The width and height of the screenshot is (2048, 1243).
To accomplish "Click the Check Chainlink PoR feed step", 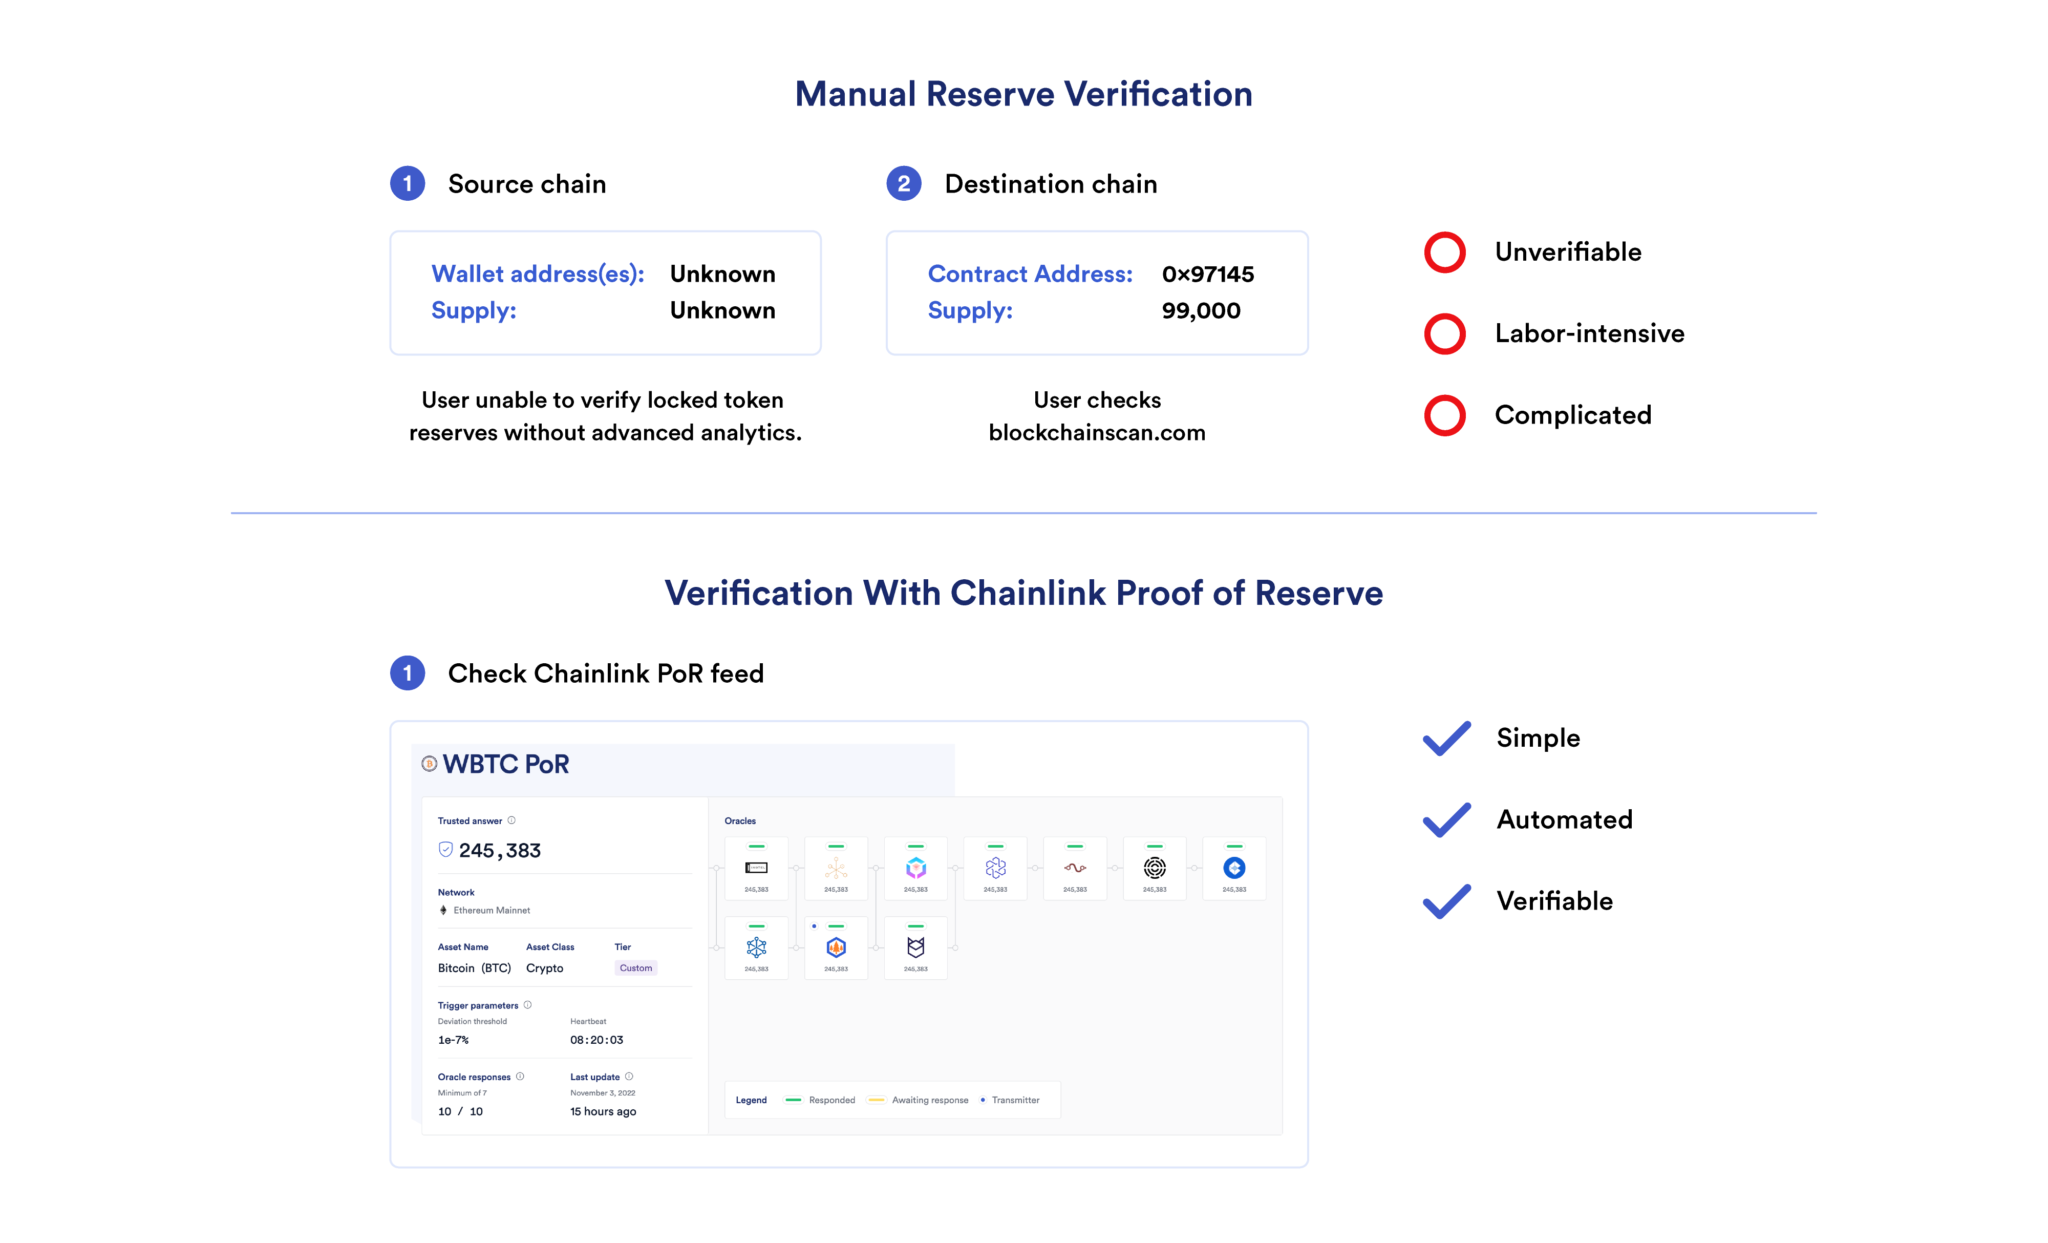I will tap(605, 673).
